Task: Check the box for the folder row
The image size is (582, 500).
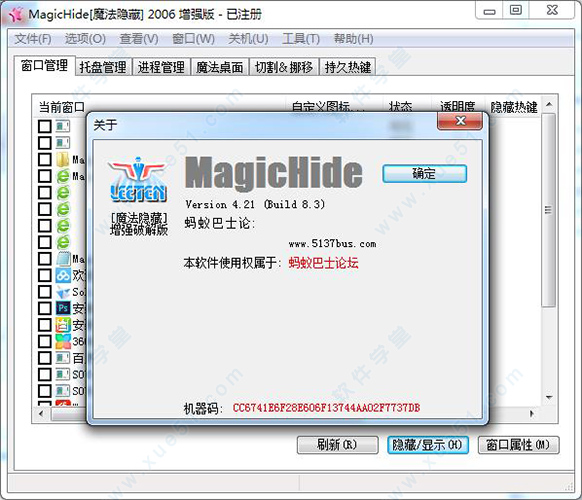Action: (45, 160)
